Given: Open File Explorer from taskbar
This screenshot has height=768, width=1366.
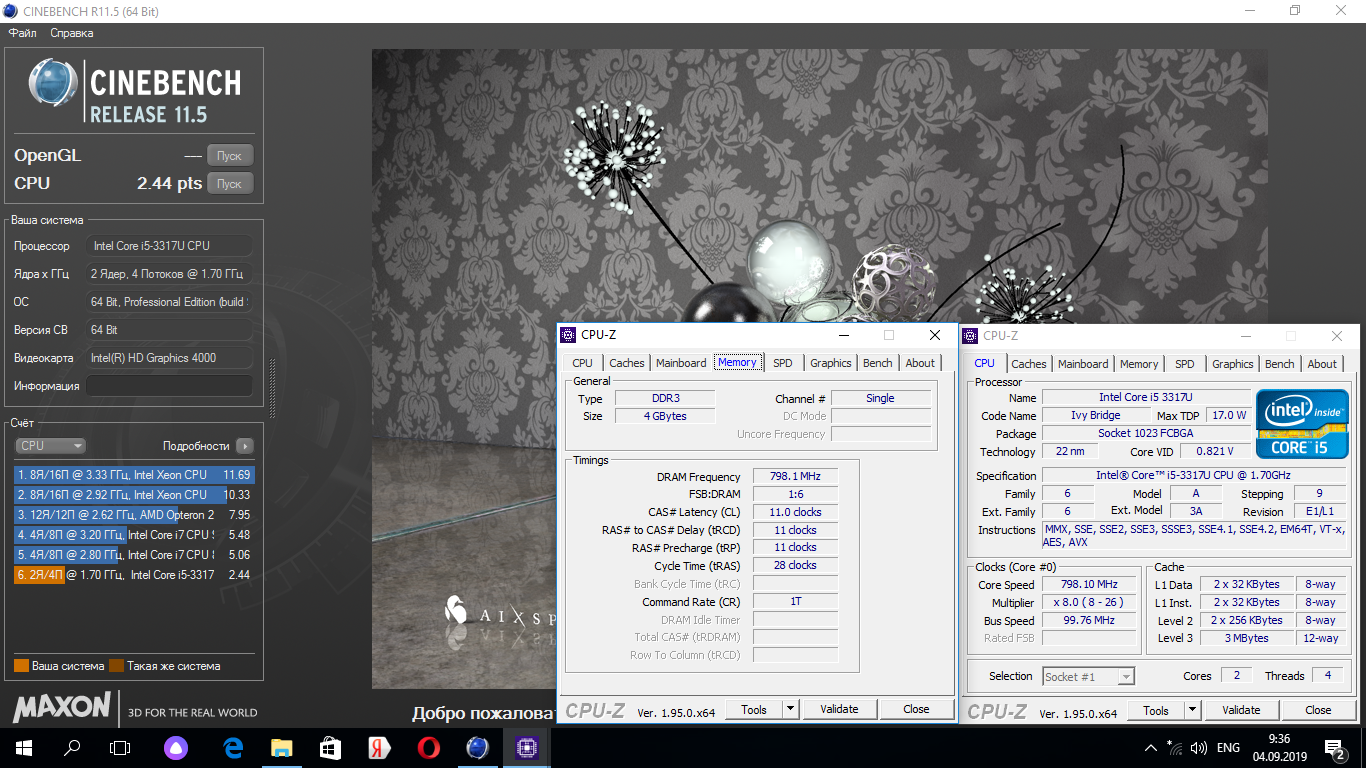Looking at the screenshot, I should point(282,747).
